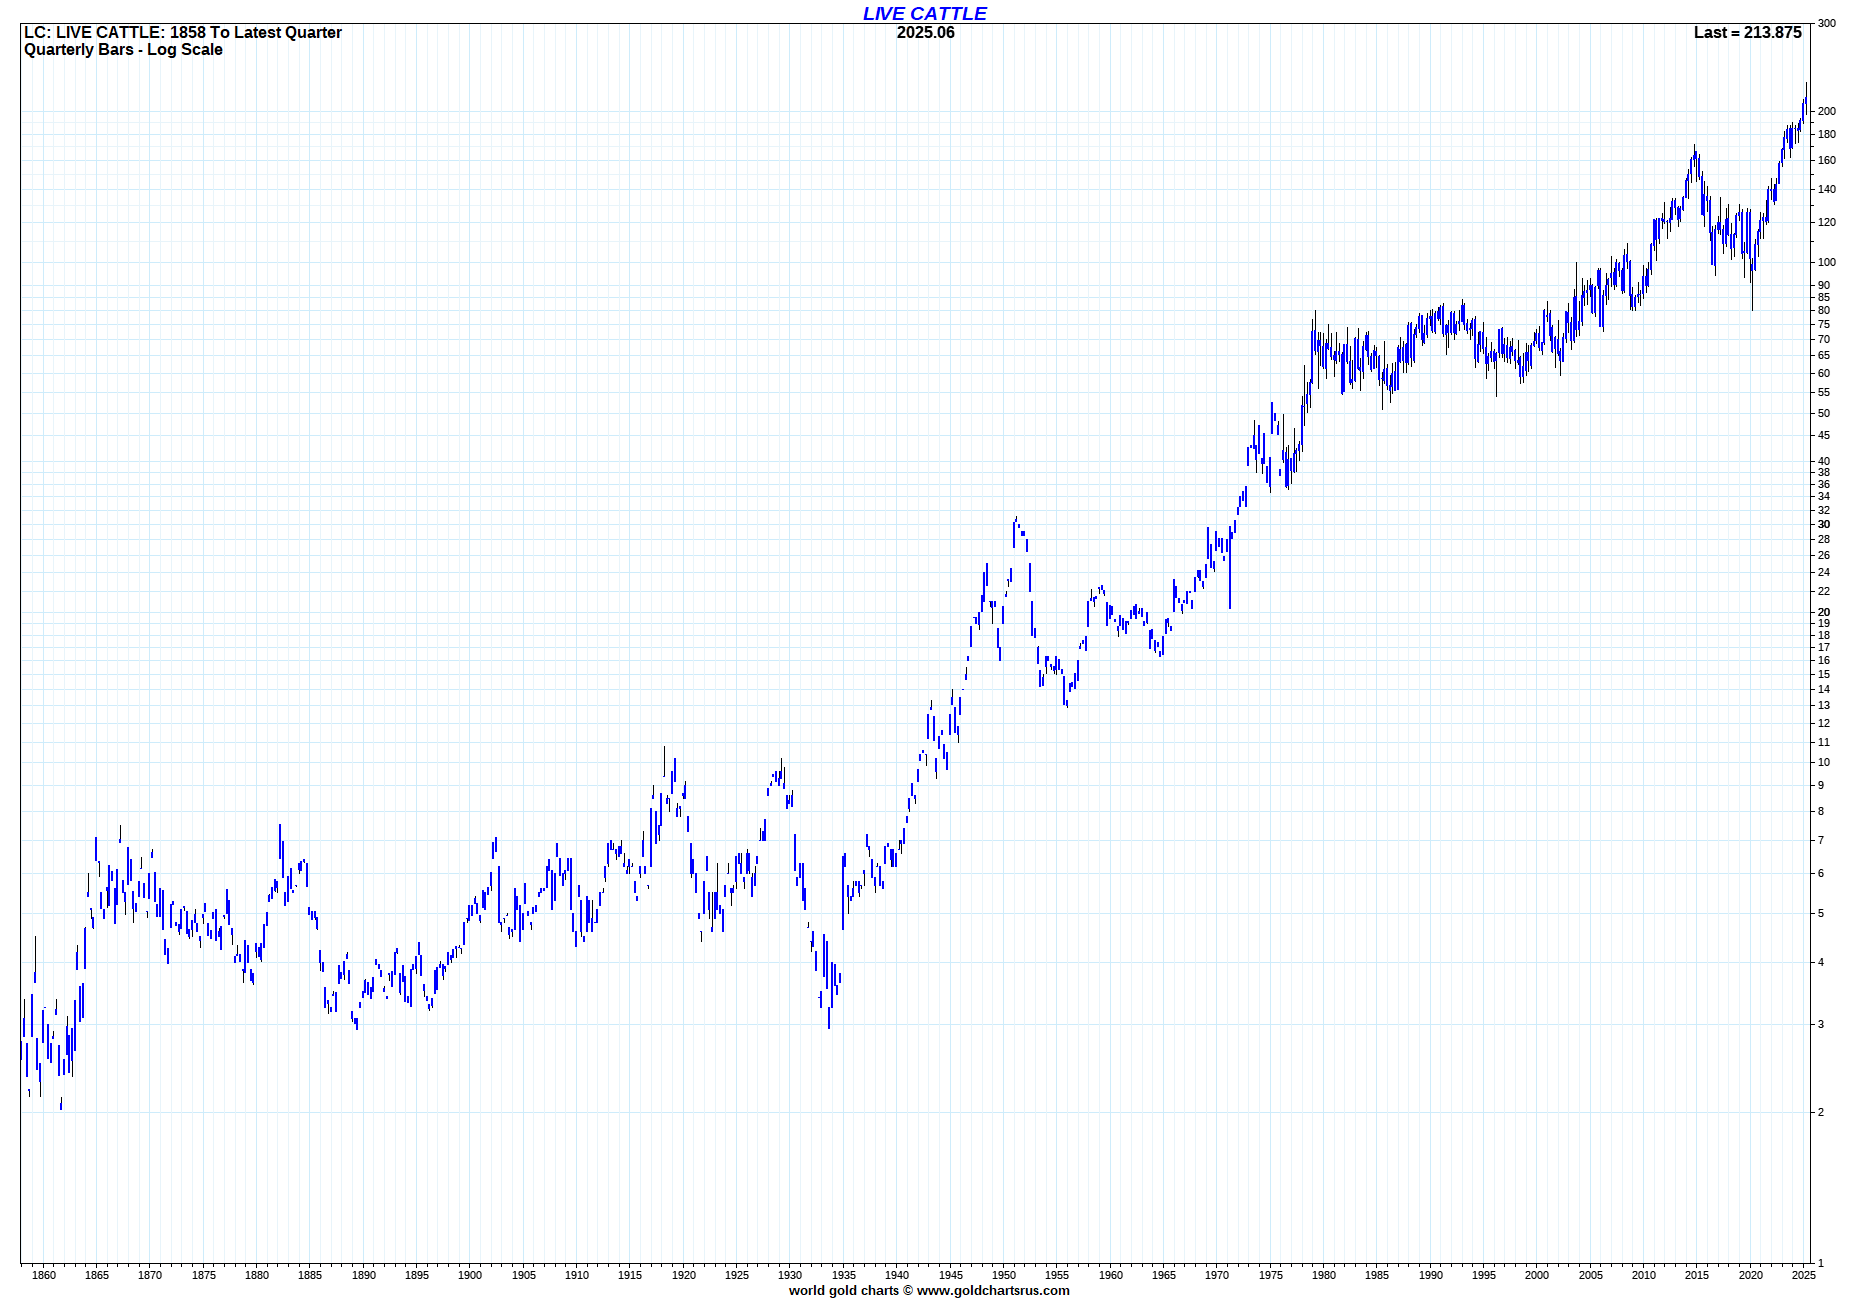The width and height of the screenshot is (1850, 1300).
Task: Click the 24 price axis label
Action: click(x=1824, y=572)
